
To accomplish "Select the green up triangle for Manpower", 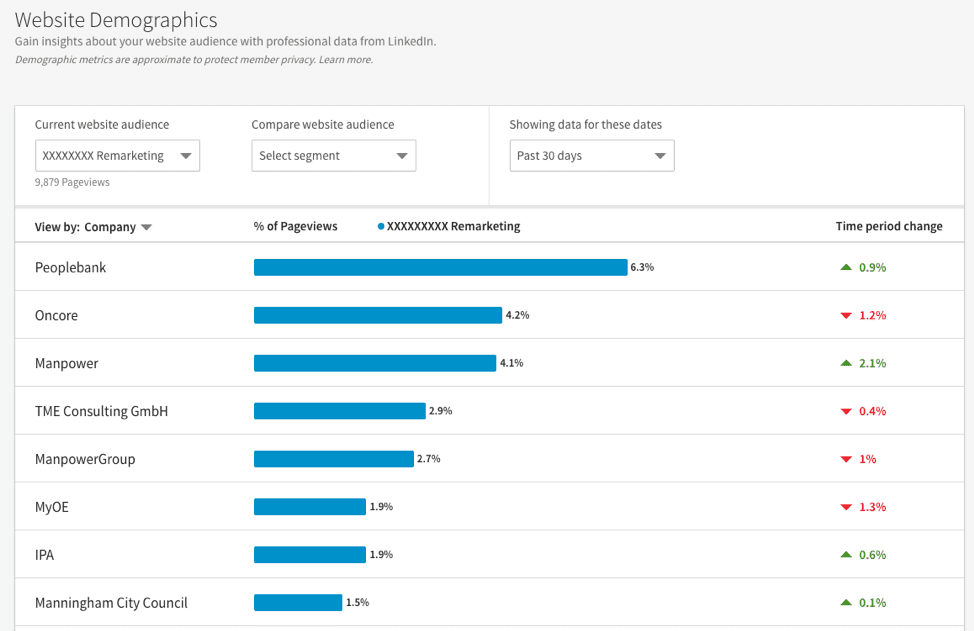I will pos(846,363).
